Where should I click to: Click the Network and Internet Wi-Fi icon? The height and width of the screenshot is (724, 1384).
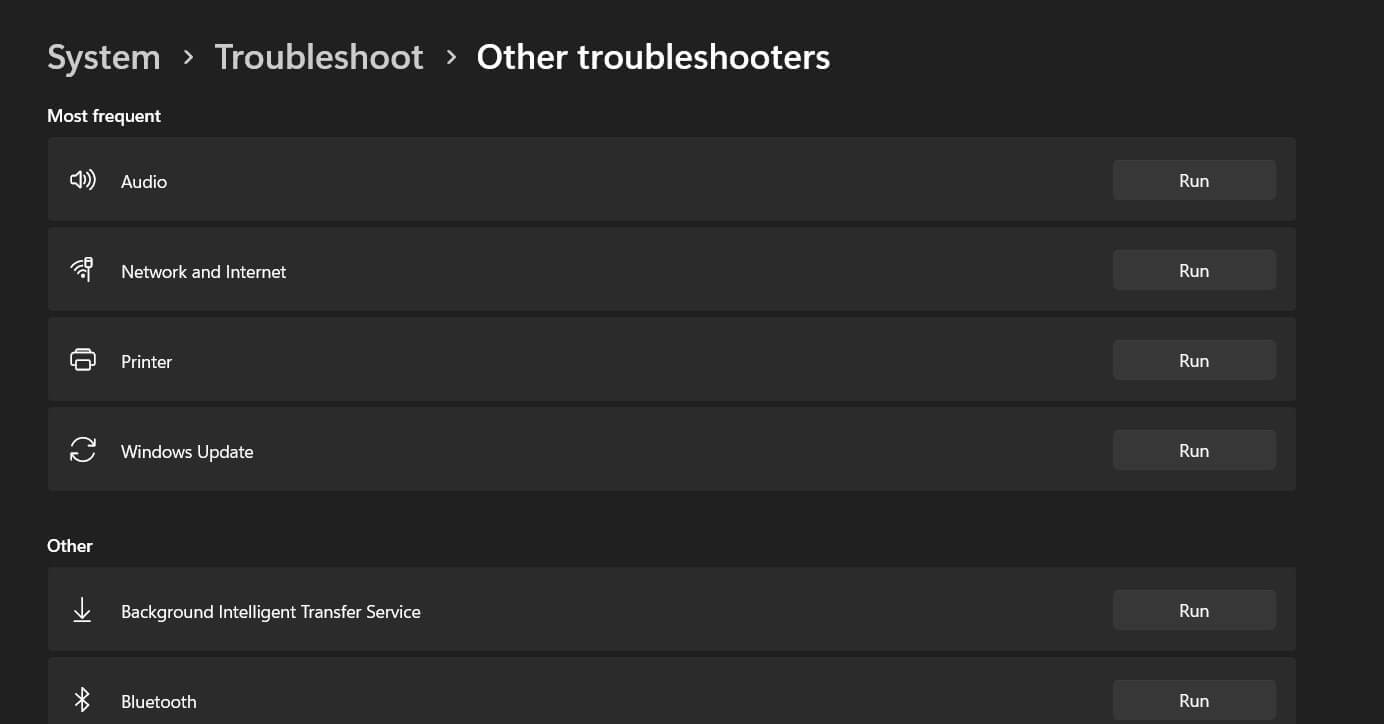pos(83,270)
